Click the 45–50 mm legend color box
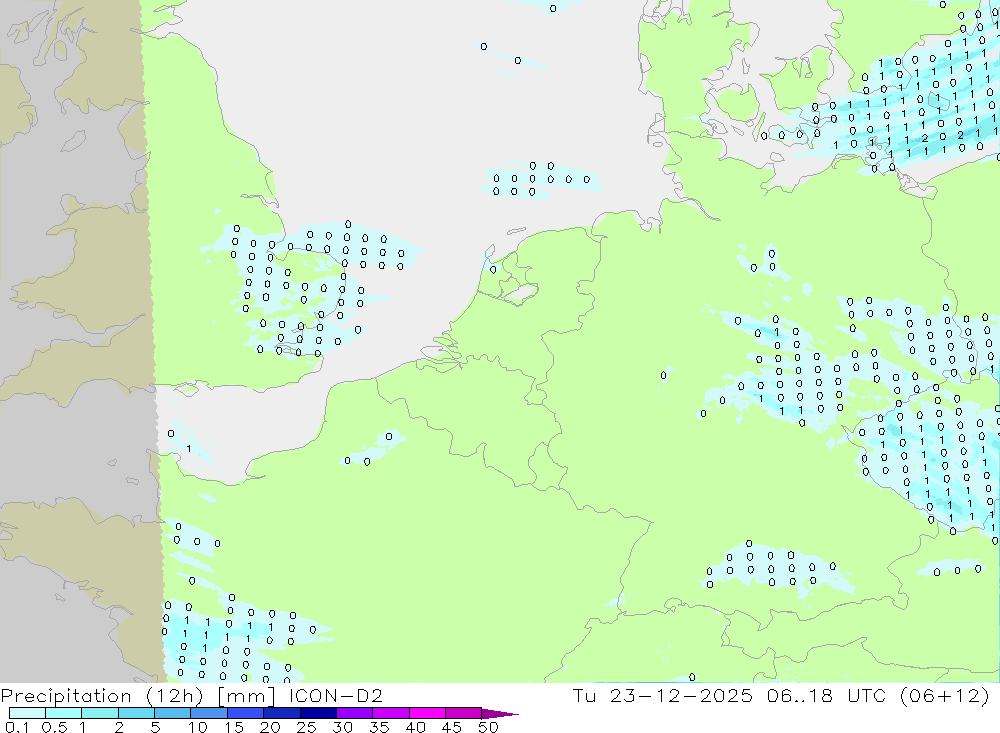This screenshot has width=1000, height=733. (464, 713)
